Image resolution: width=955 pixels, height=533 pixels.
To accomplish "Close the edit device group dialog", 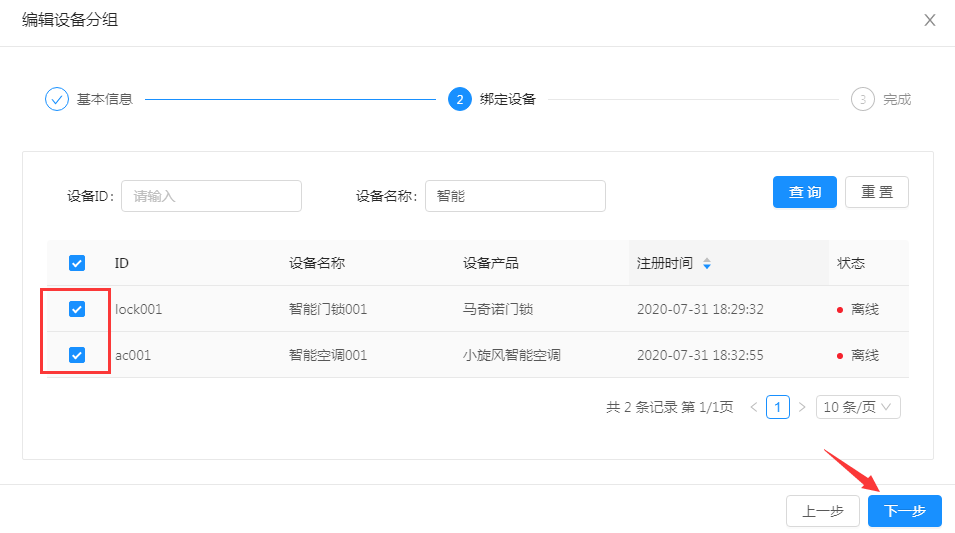I will 929,20.
